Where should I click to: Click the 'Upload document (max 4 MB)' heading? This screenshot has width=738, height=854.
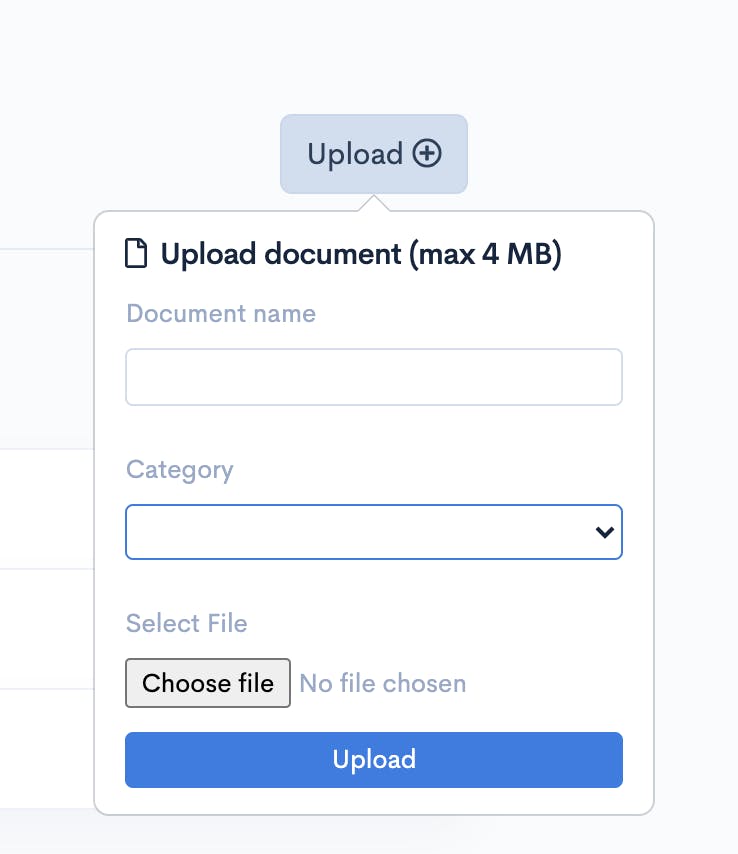[361, 254]
